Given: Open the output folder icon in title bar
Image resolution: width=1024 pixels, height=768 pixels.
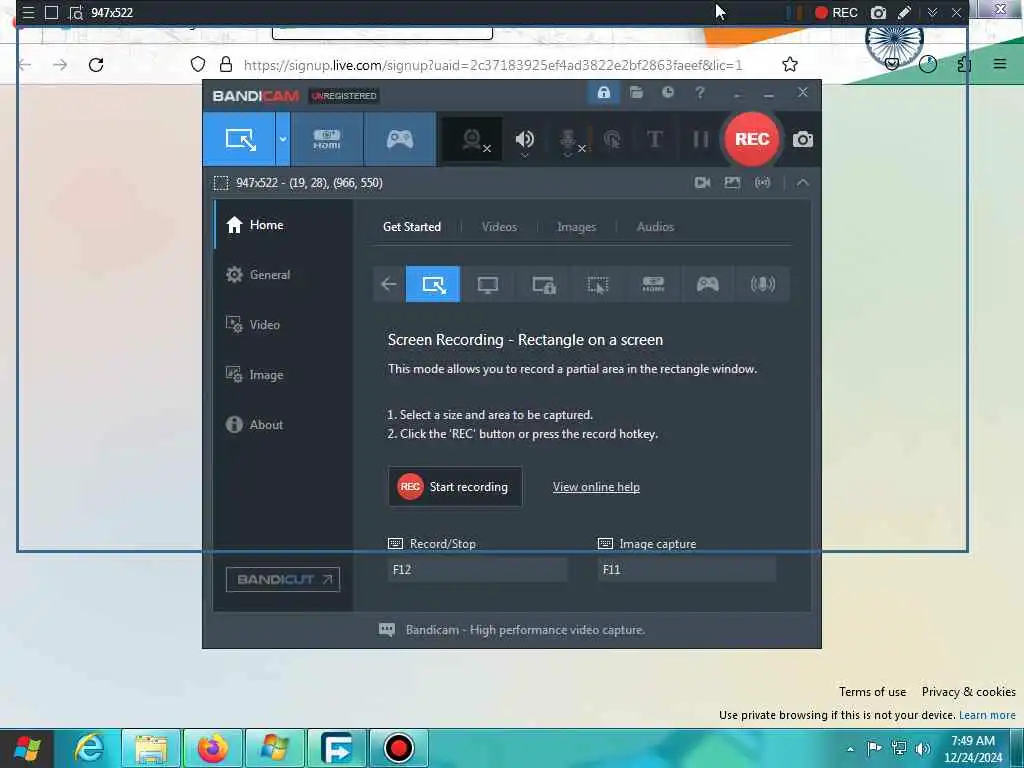Looking at the screenshot, I should click(x=636, y=93).
